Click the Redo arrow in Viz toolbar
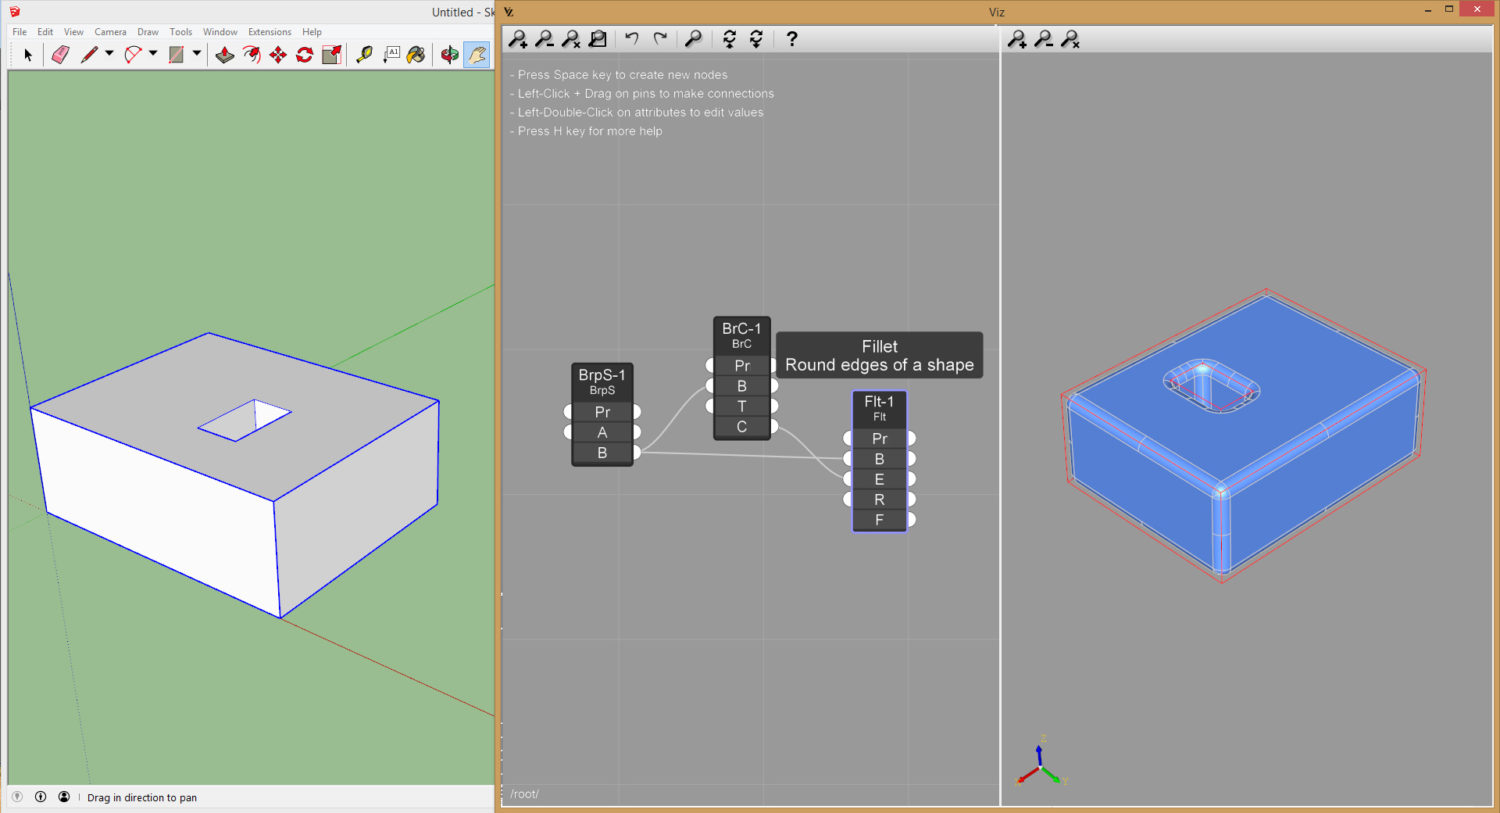Image resolution: width=1500 pixels, height=813 pixels. coord(659,39)
